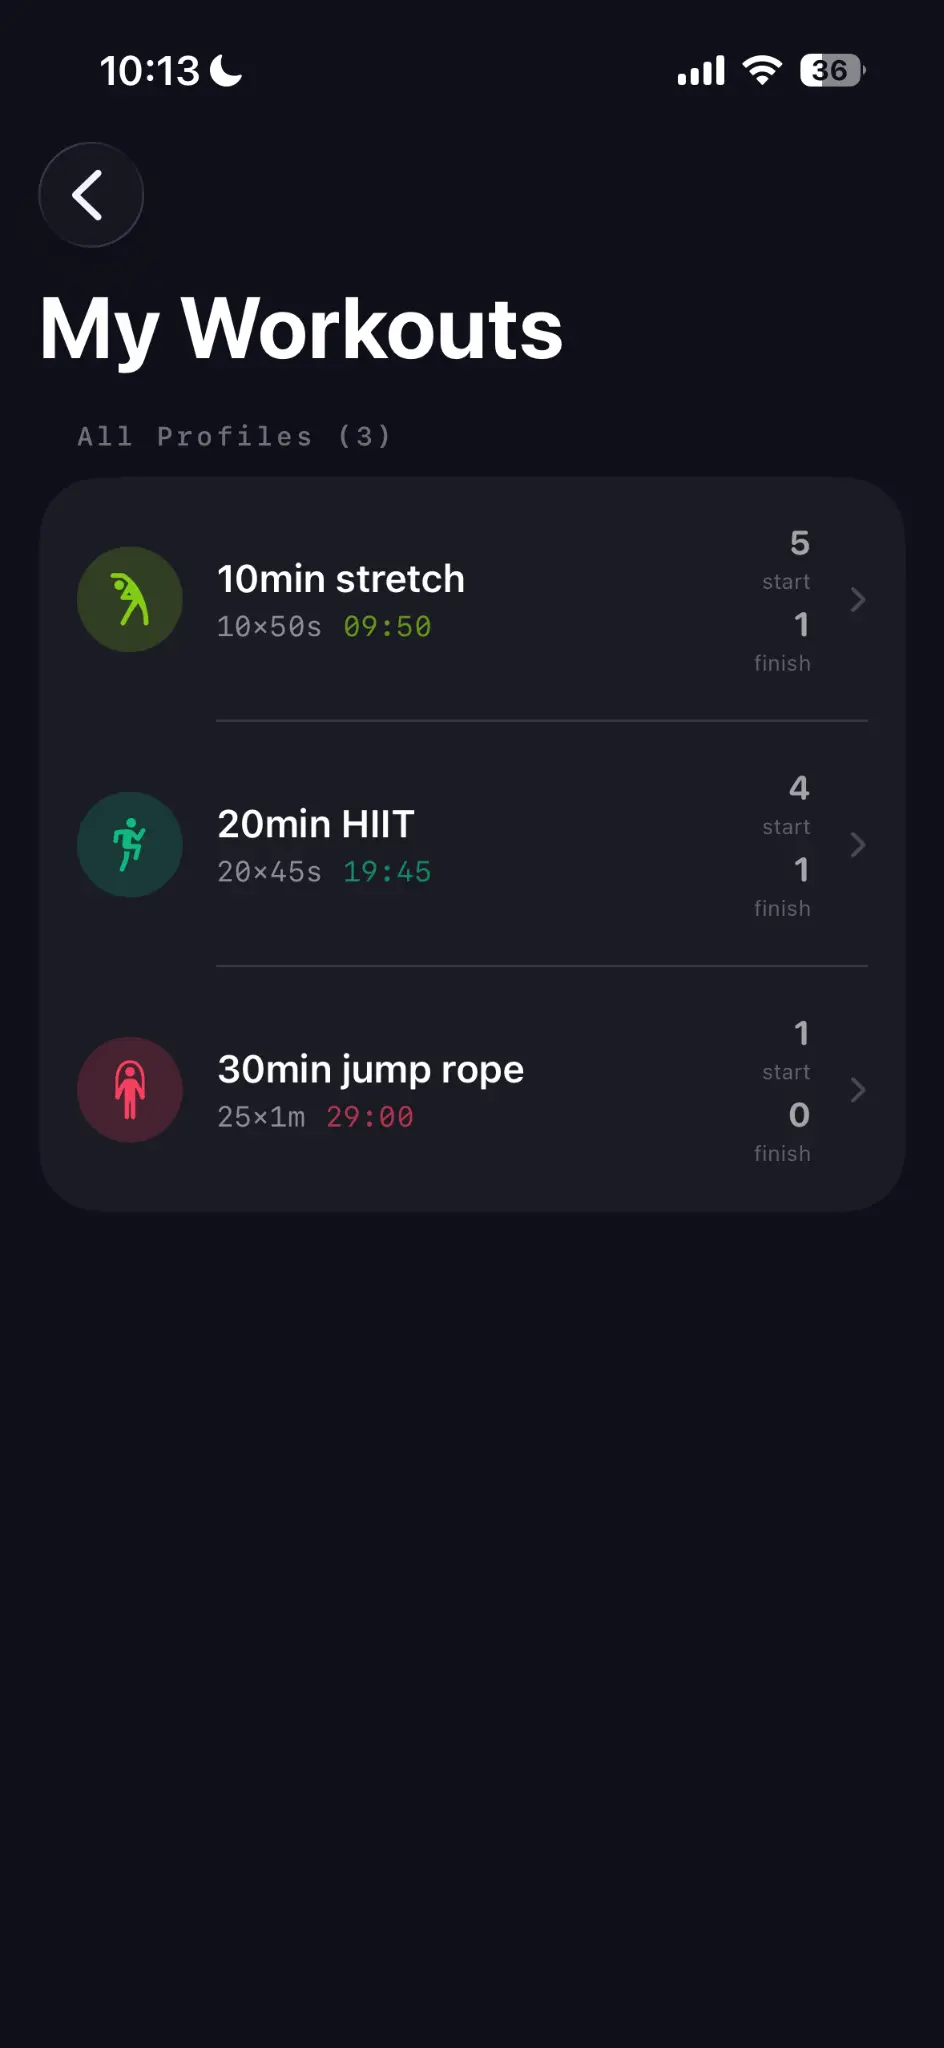The image size is (944, 2048).
Task: Open 20min HIIT details chevron
Action: coord(857,845)
